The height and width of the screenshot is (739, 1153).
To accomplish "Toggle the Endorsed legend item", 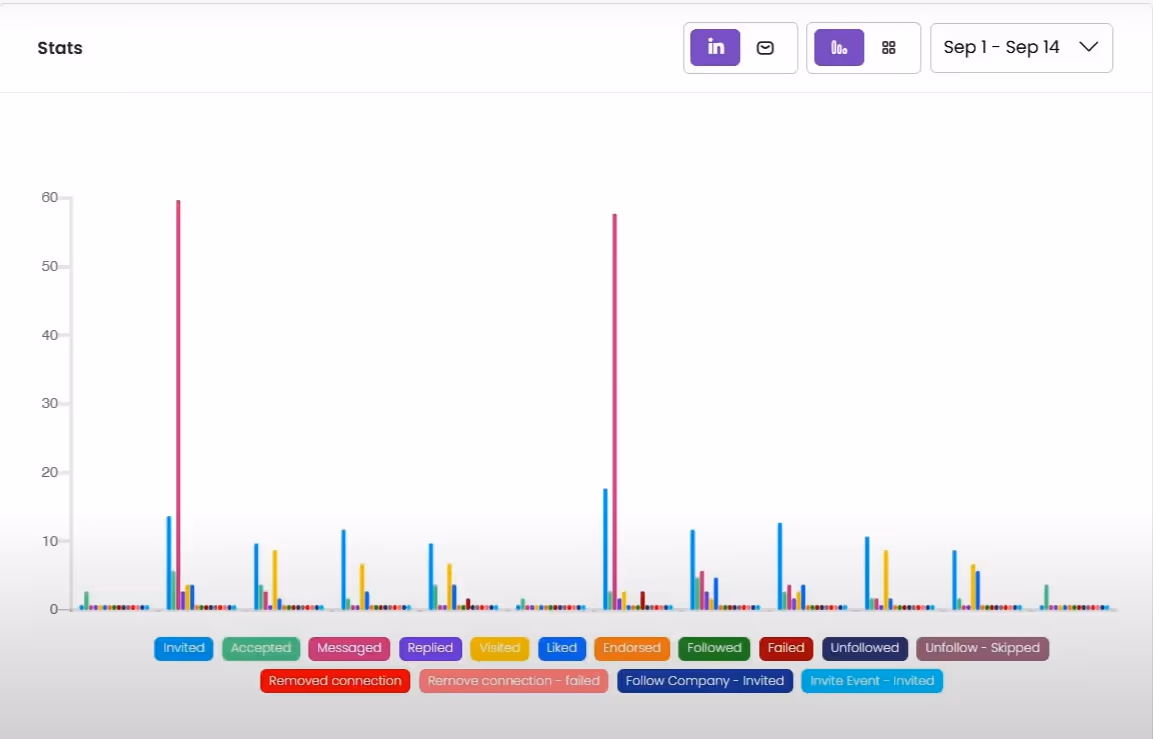I will click(x=631, y=648).
